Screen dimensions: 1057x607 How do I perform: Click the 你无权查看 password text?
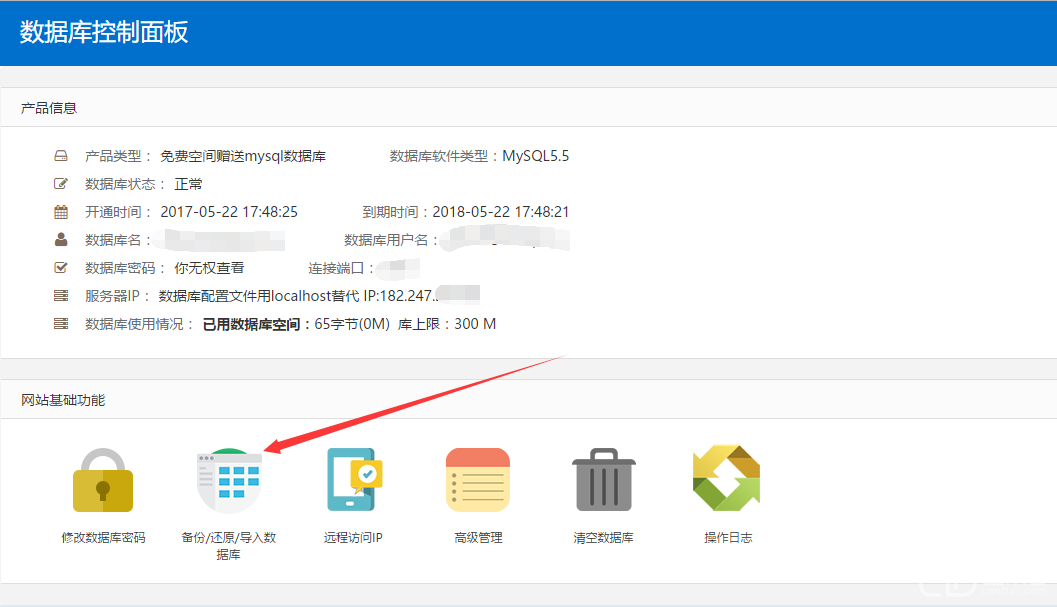click(x=209, y=268)
